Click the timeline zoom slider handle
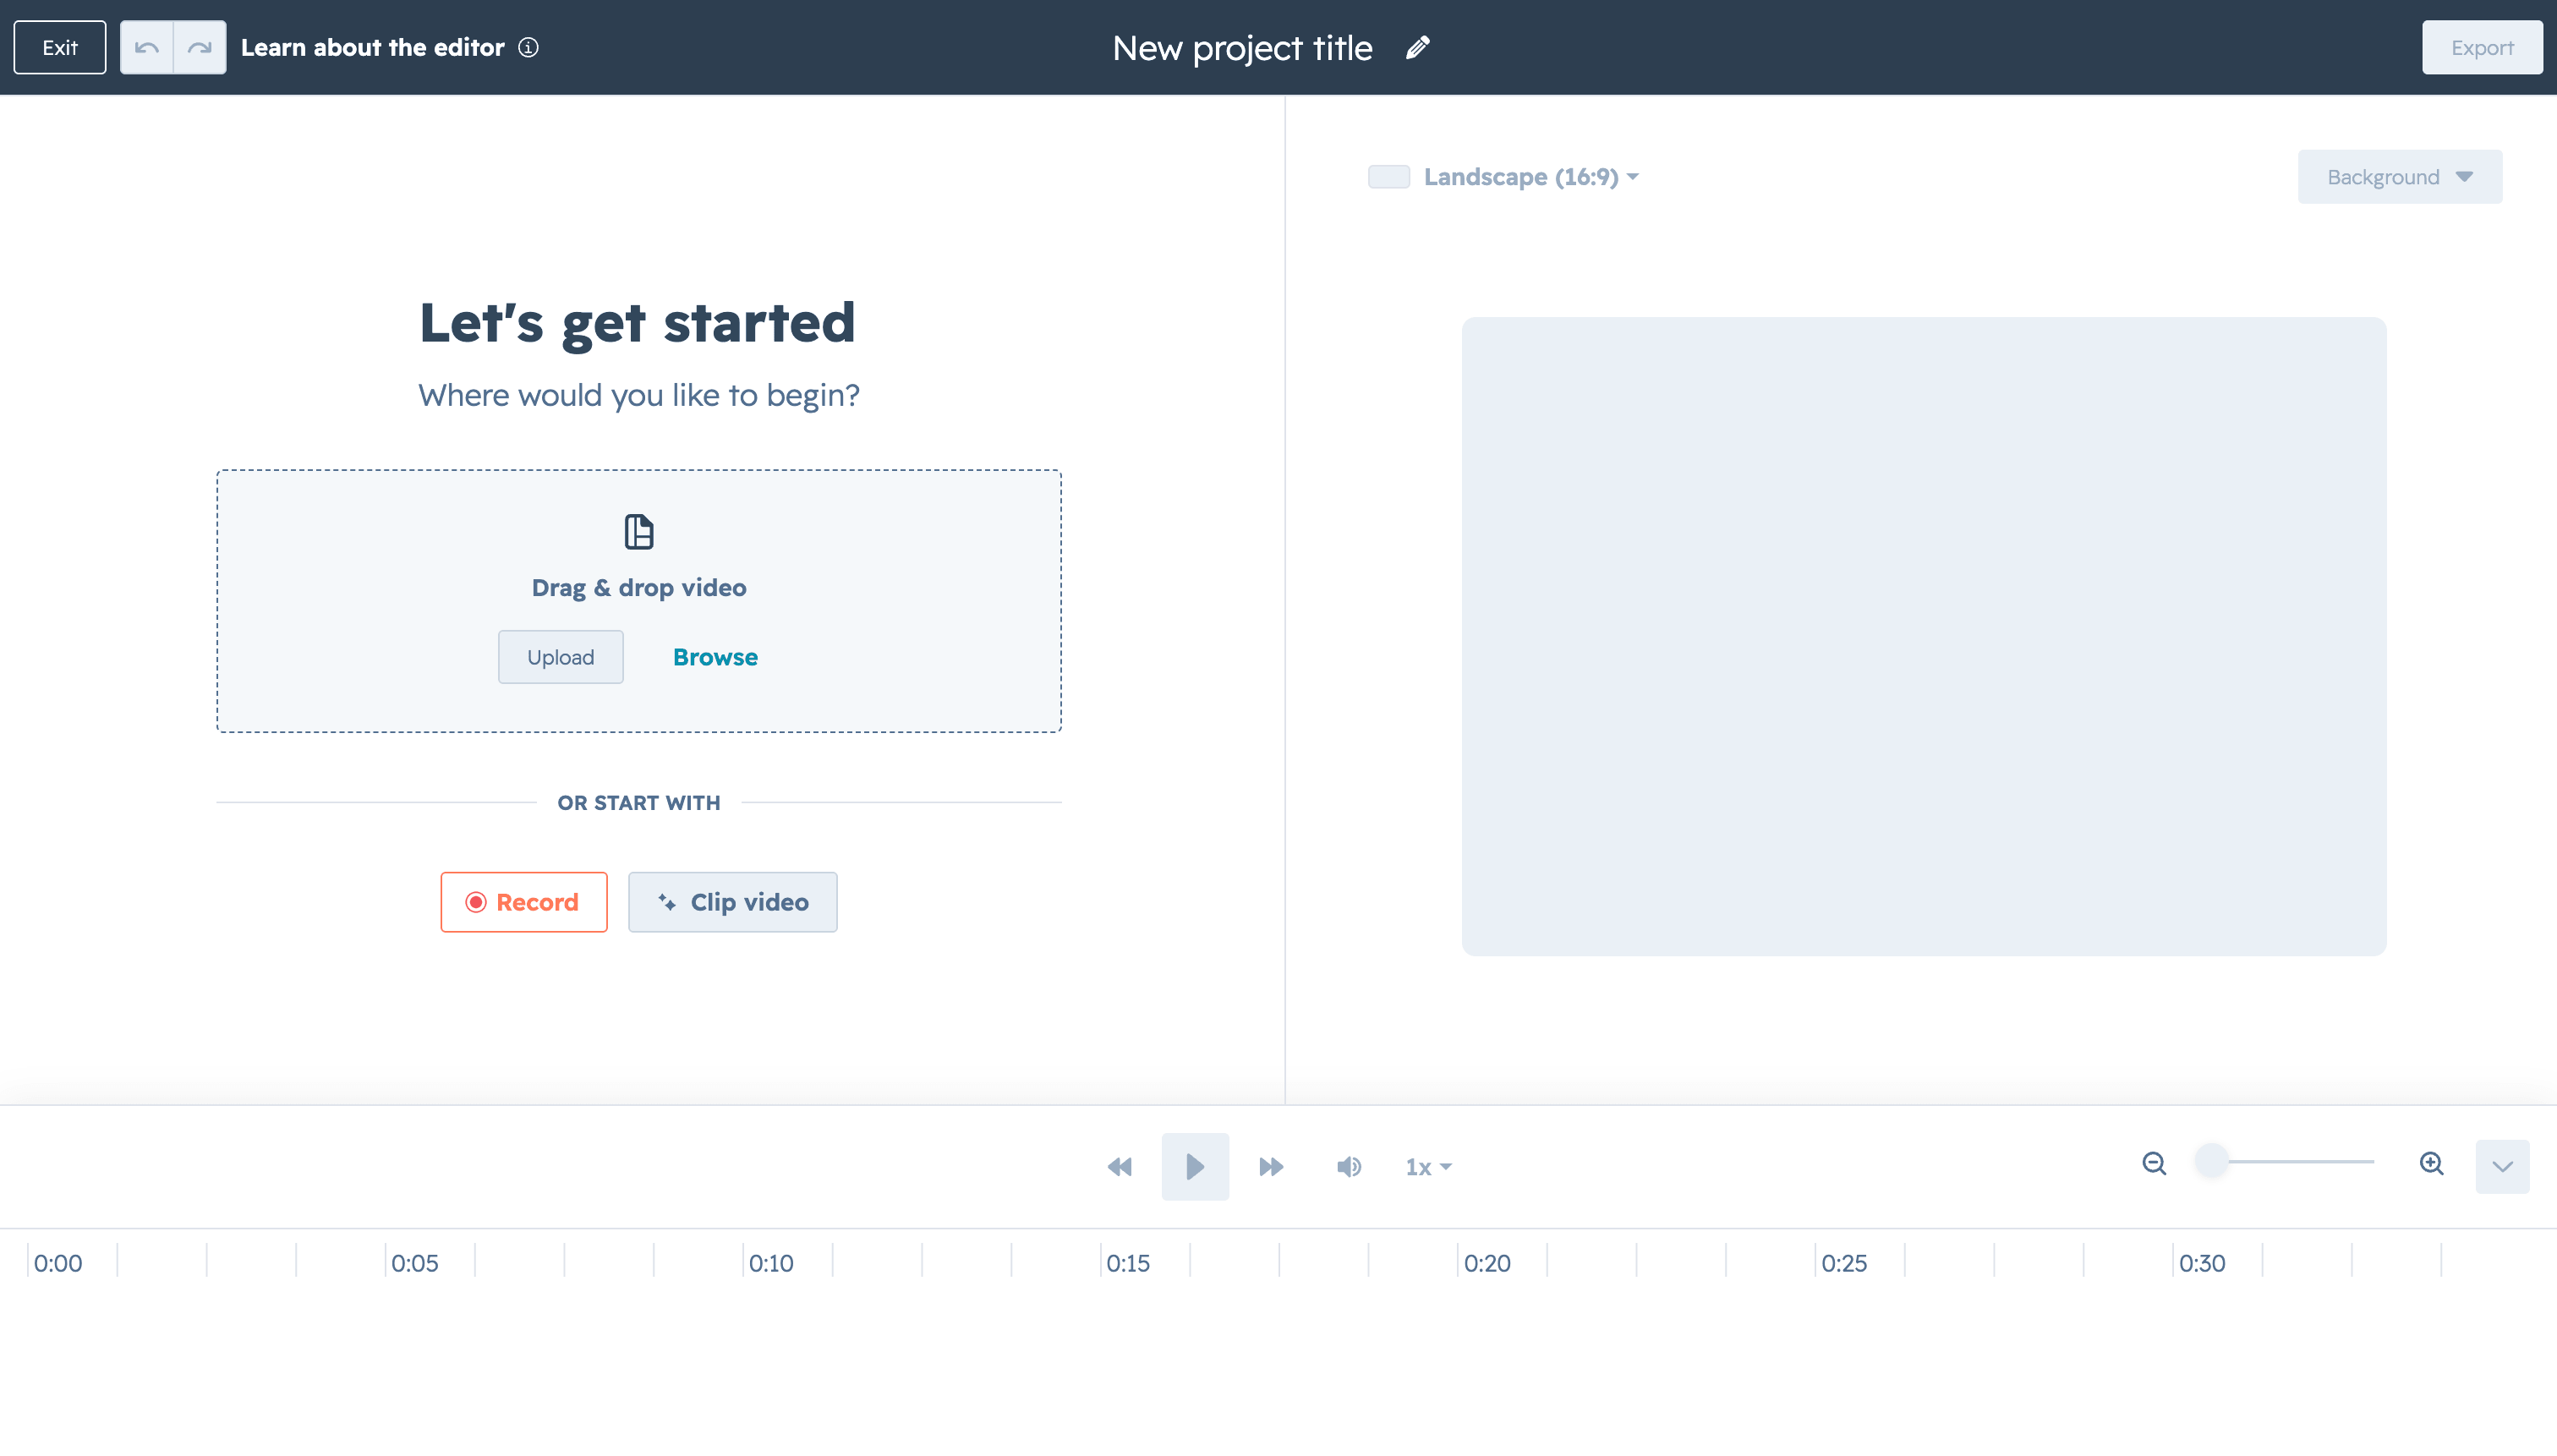This screenshot has width=2557, height=1456. pos(2211,1161)
